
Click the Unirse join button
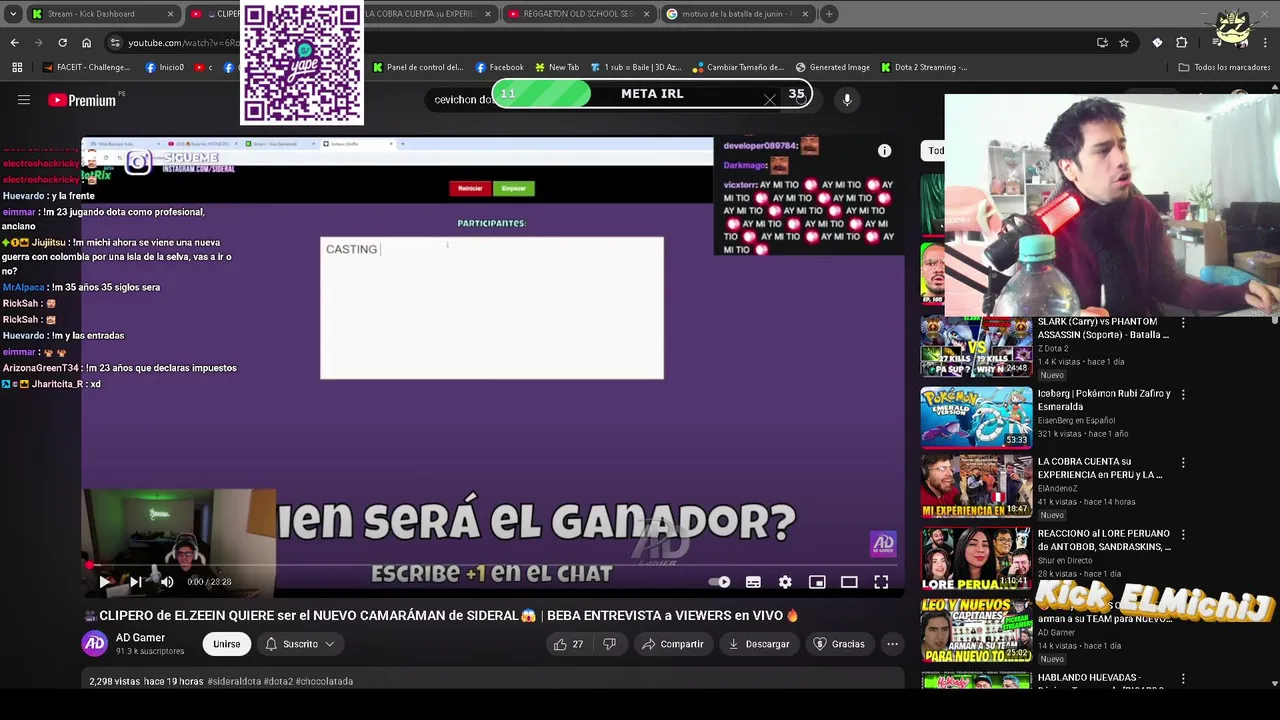pyautogui.click(x=227, y=644)
